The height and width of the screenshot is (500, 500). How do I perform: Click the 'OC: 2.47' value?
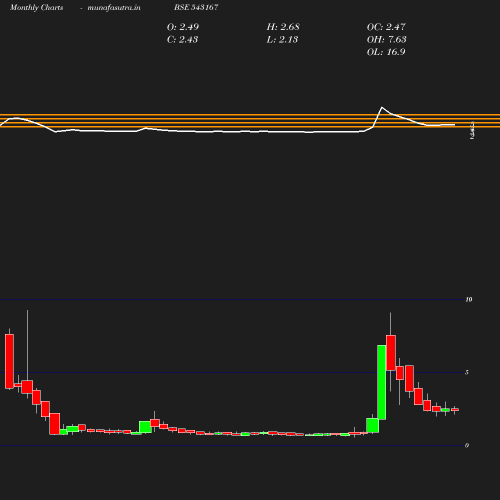pyautogui.click(x=386, y=27)
